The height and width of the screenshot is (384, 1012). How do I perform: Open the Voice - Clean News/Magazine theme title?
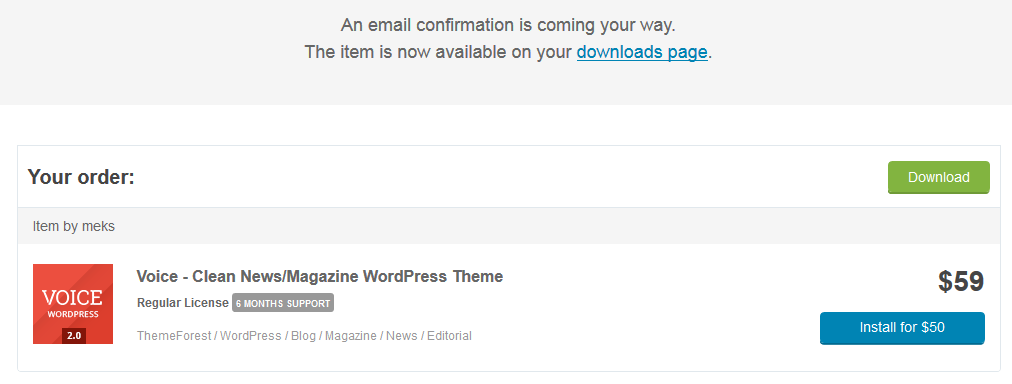click(x=319, y=276)
